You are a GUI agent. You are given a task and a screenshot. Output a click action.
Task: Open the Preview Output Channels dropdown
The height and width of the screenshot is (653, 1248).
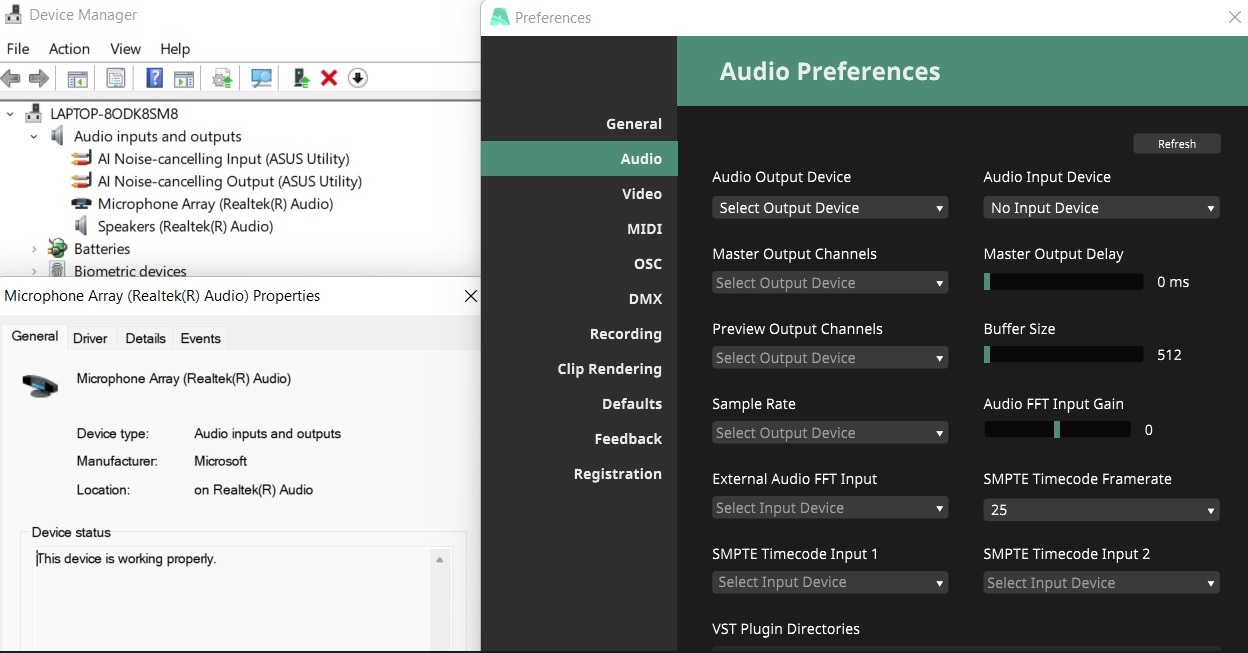click(x=830, y=358)
